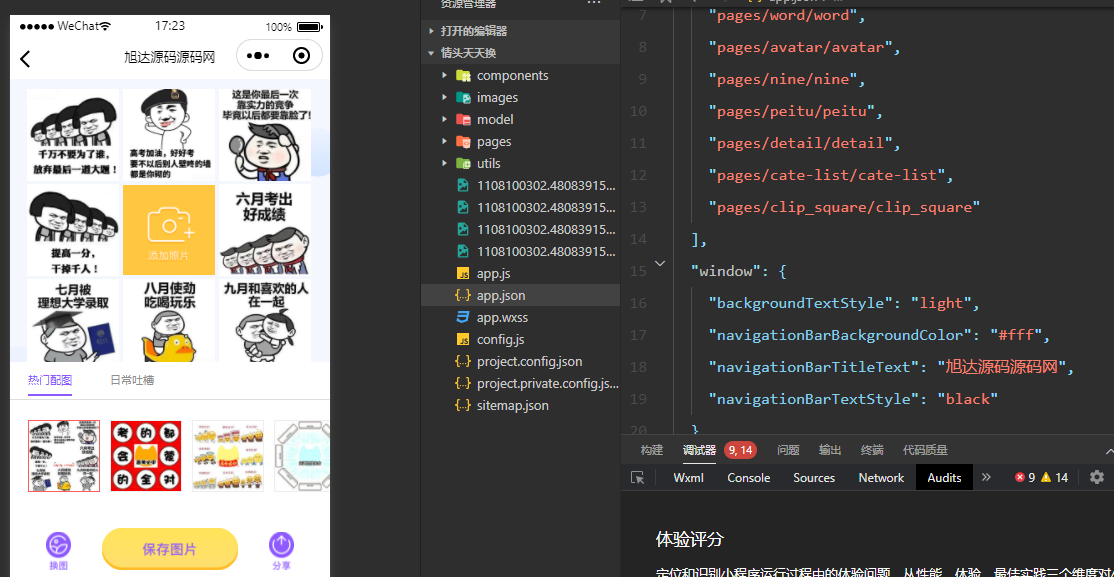Open the 构建 panel tab
This screenshot has width=1114, height=577.
651,450
